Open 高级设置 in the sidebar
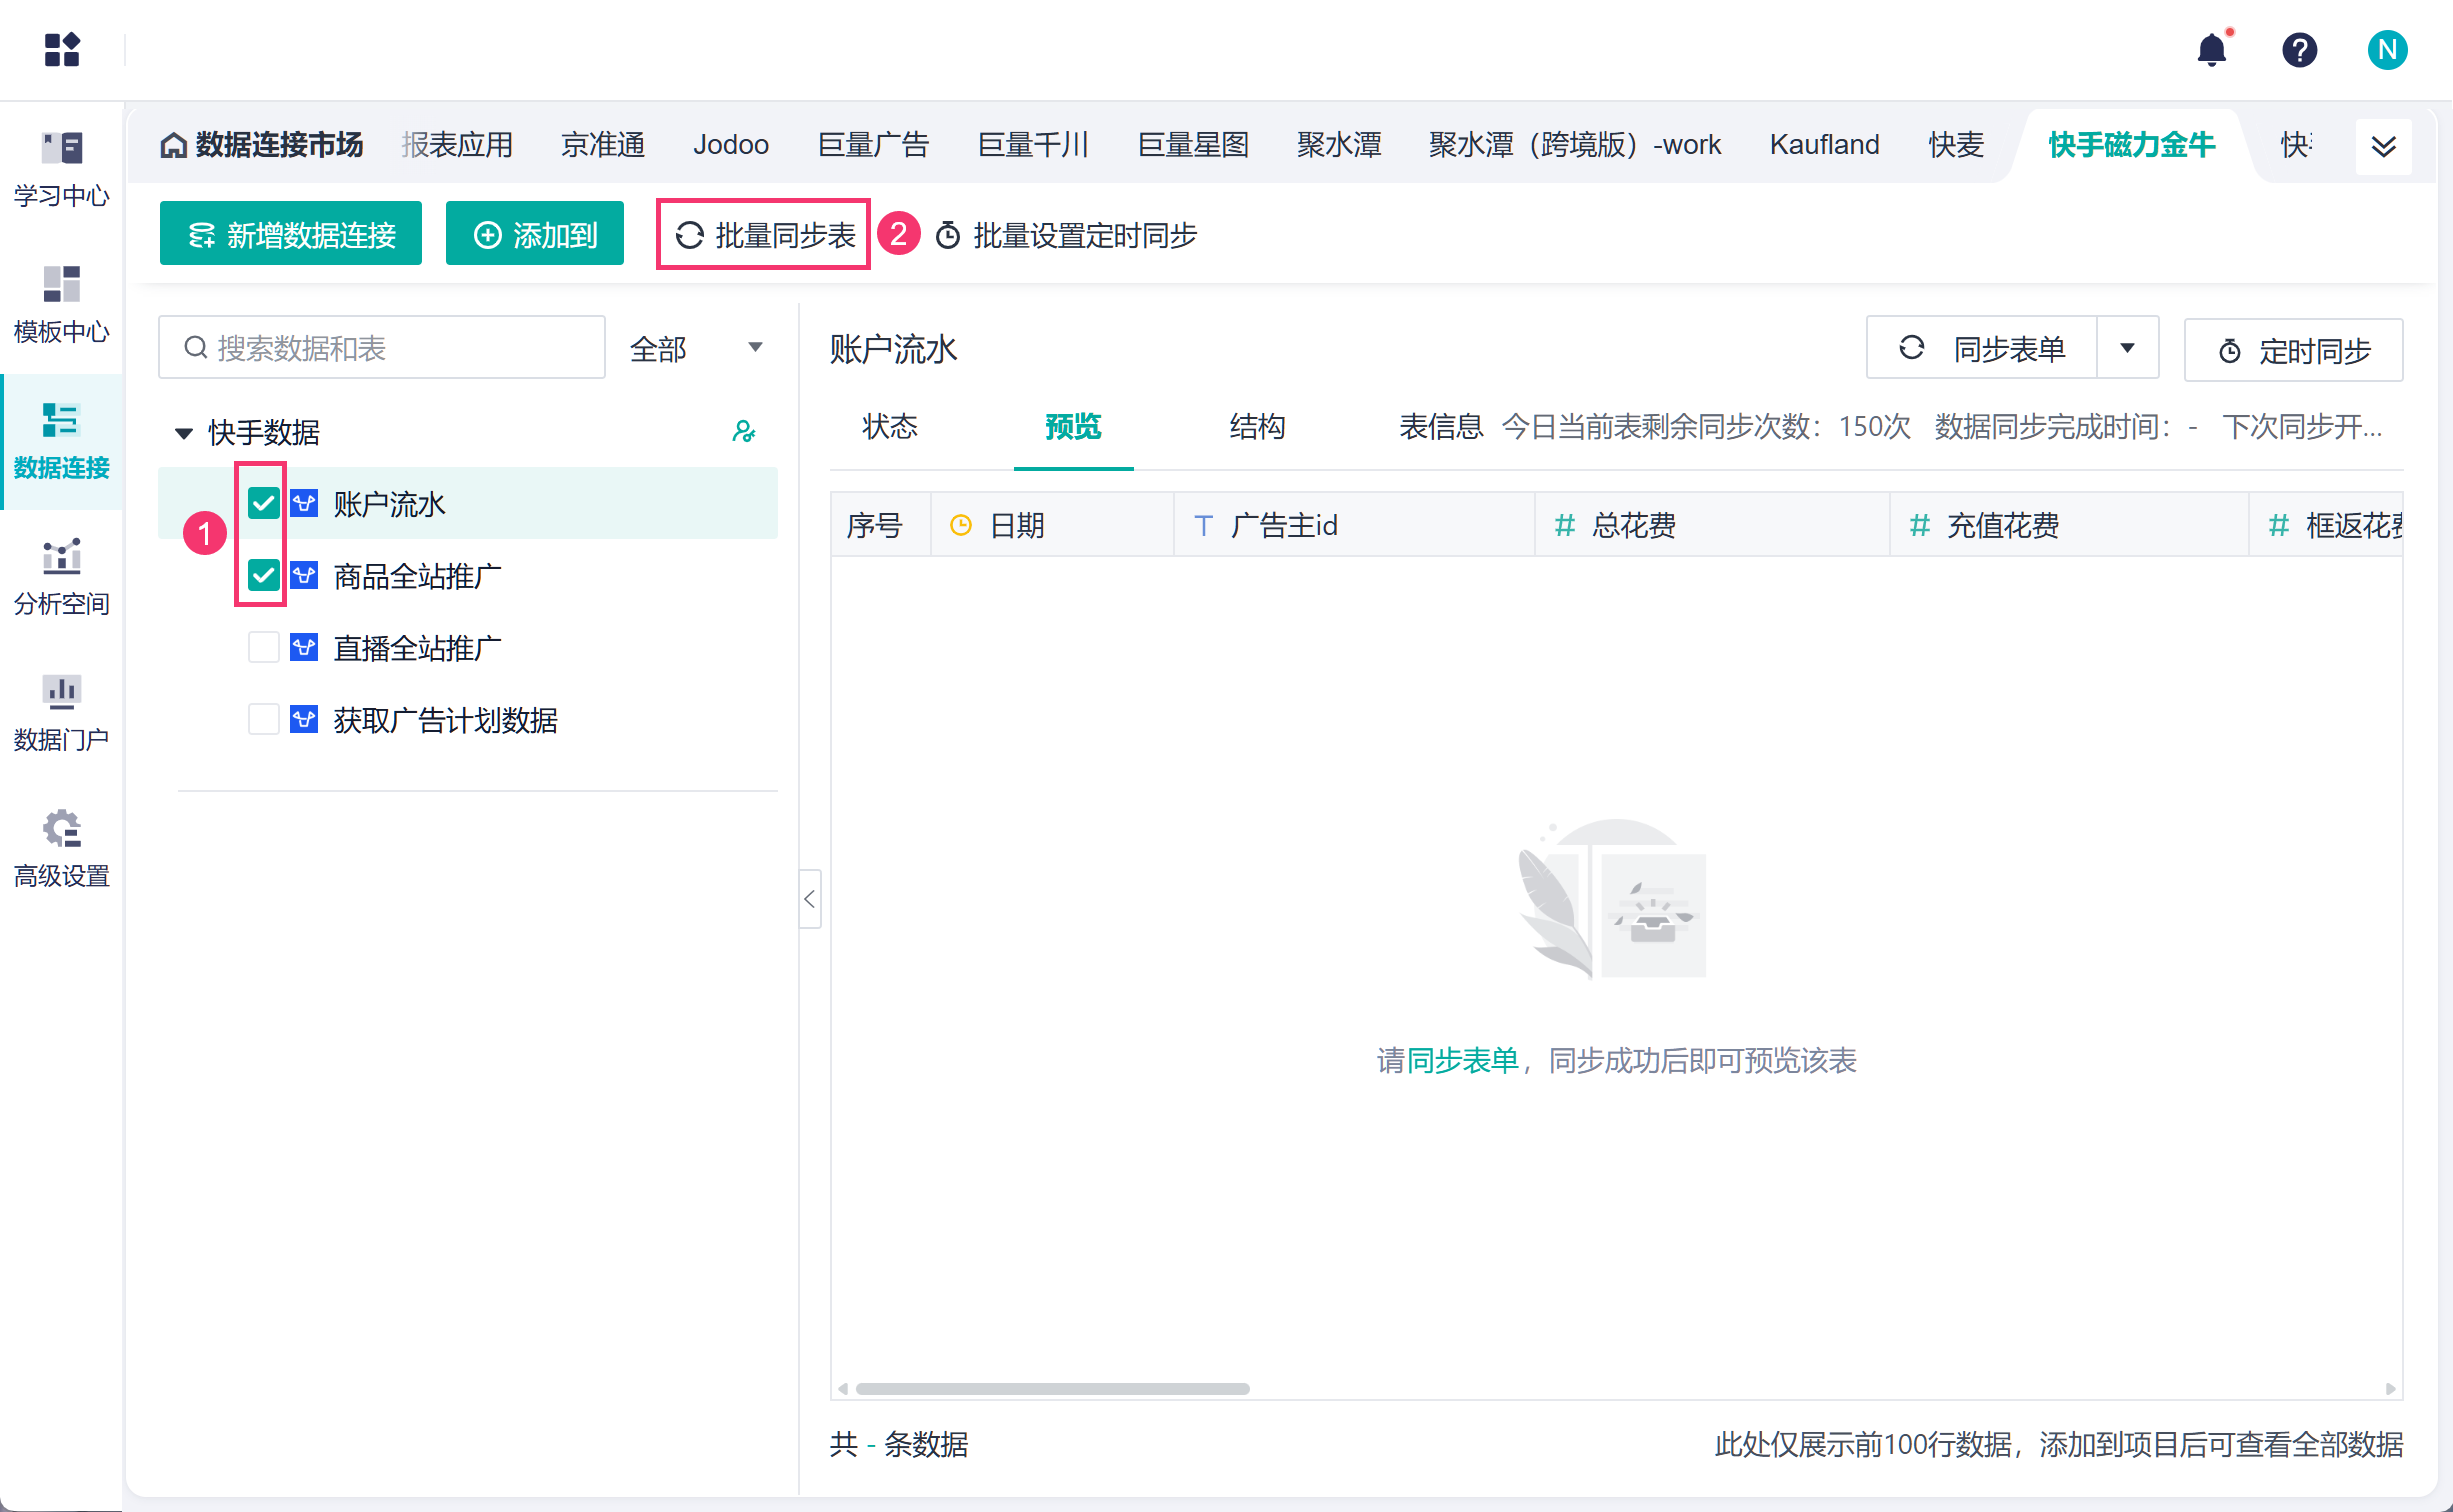The height and width of the screenshot is (1512, 2453). coord(62,849)
